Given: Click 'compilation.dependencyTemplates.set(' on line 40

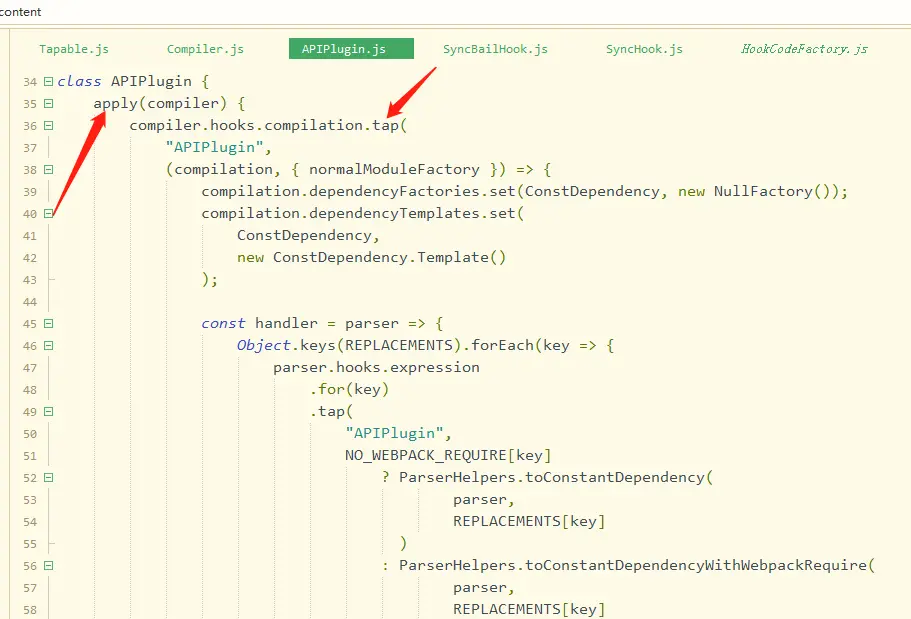Looking at the screenshot, I should [363, 214].
